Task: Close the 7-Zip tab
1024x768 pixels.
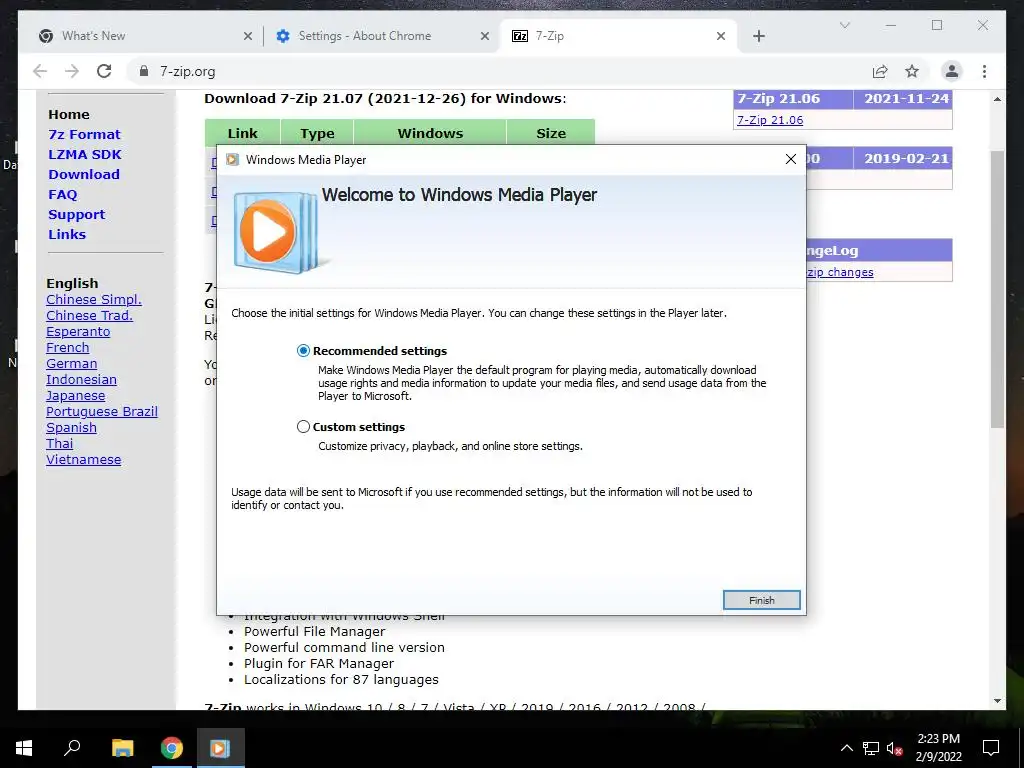Action: tap(720, 36)
